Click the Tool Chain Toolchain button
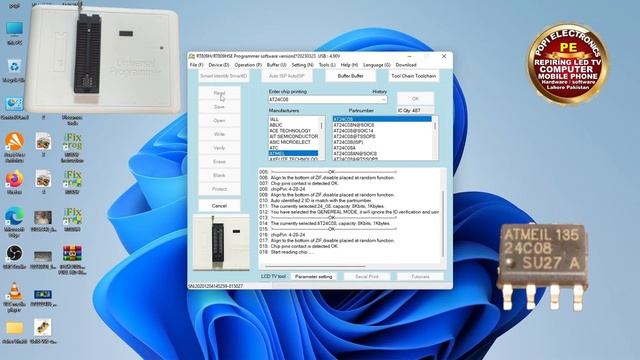640x360 pixels. [413, 76]
